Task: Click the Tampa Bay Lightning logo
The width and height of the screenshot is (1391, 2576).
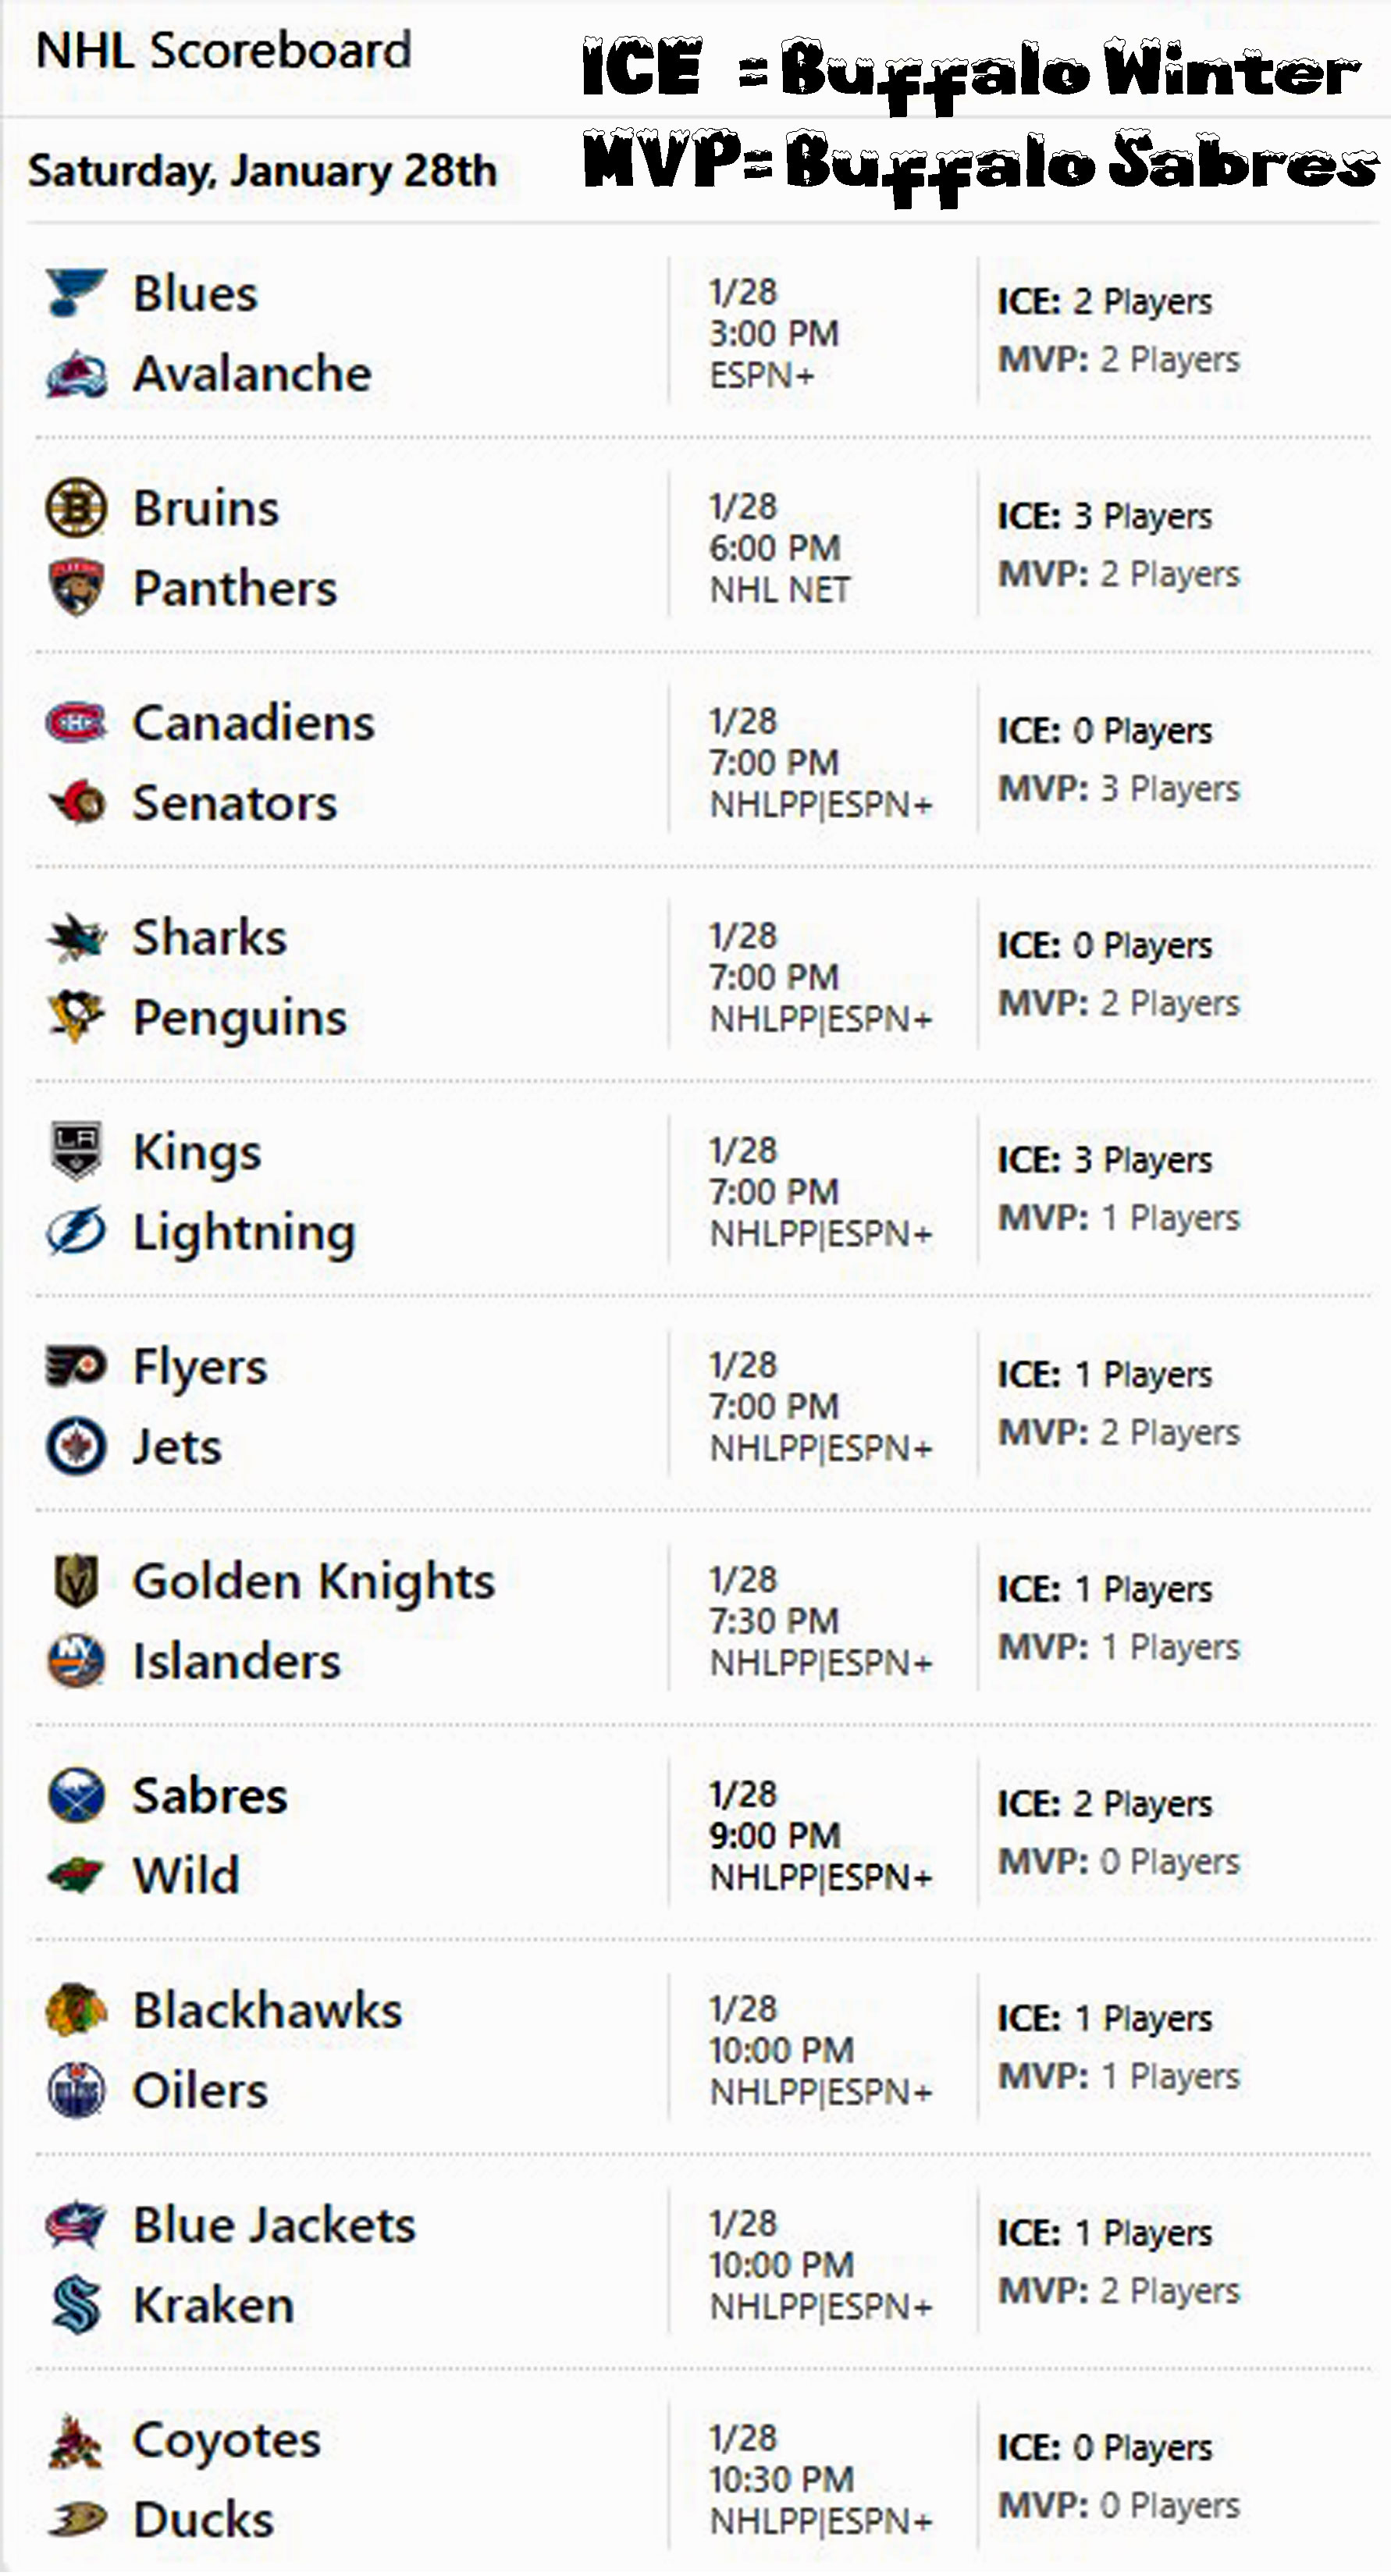Action: 75,1231
